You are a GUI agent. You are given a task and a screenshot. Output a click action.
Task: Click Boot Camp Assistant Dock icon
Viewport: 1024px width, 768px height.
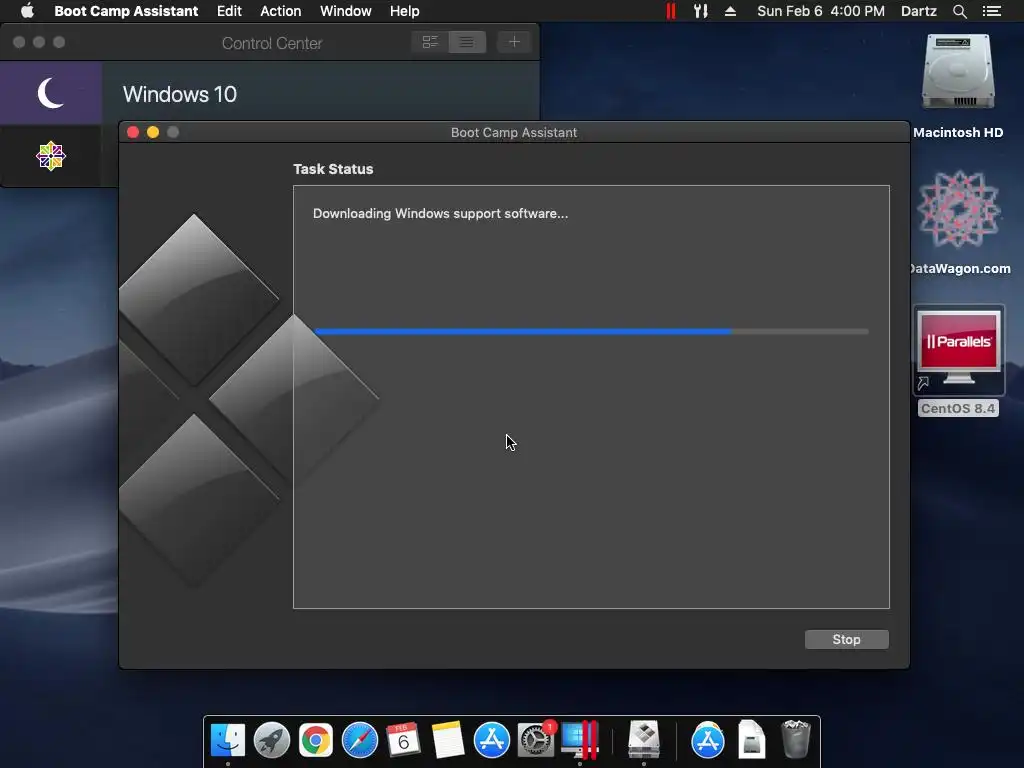(x=644, y=741)
